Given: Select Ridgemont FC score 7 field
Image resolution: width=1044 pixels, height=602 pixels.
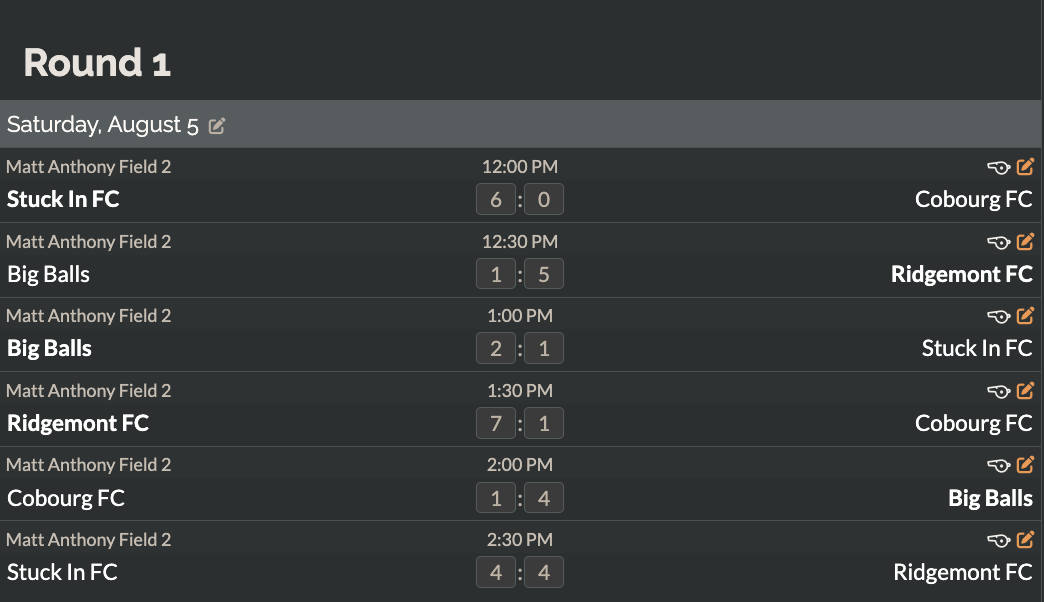Looking at the screenshot, I should point(496,423).
